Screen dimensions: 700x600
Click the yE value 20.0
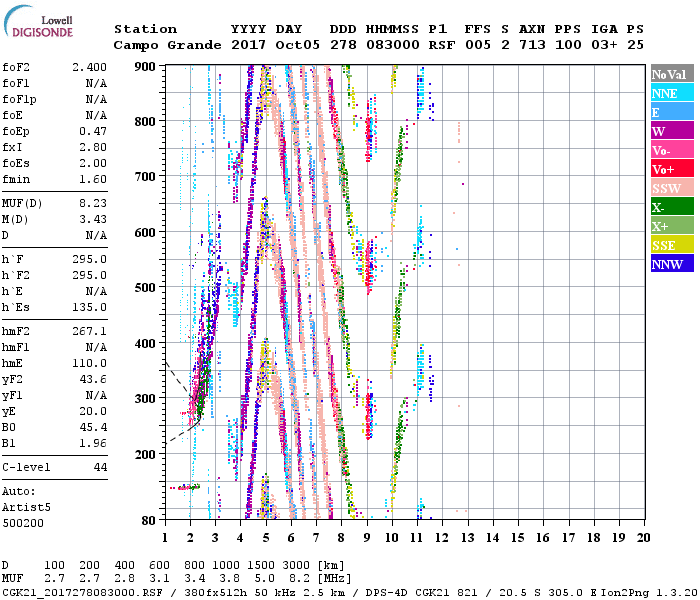coord(93,411)
